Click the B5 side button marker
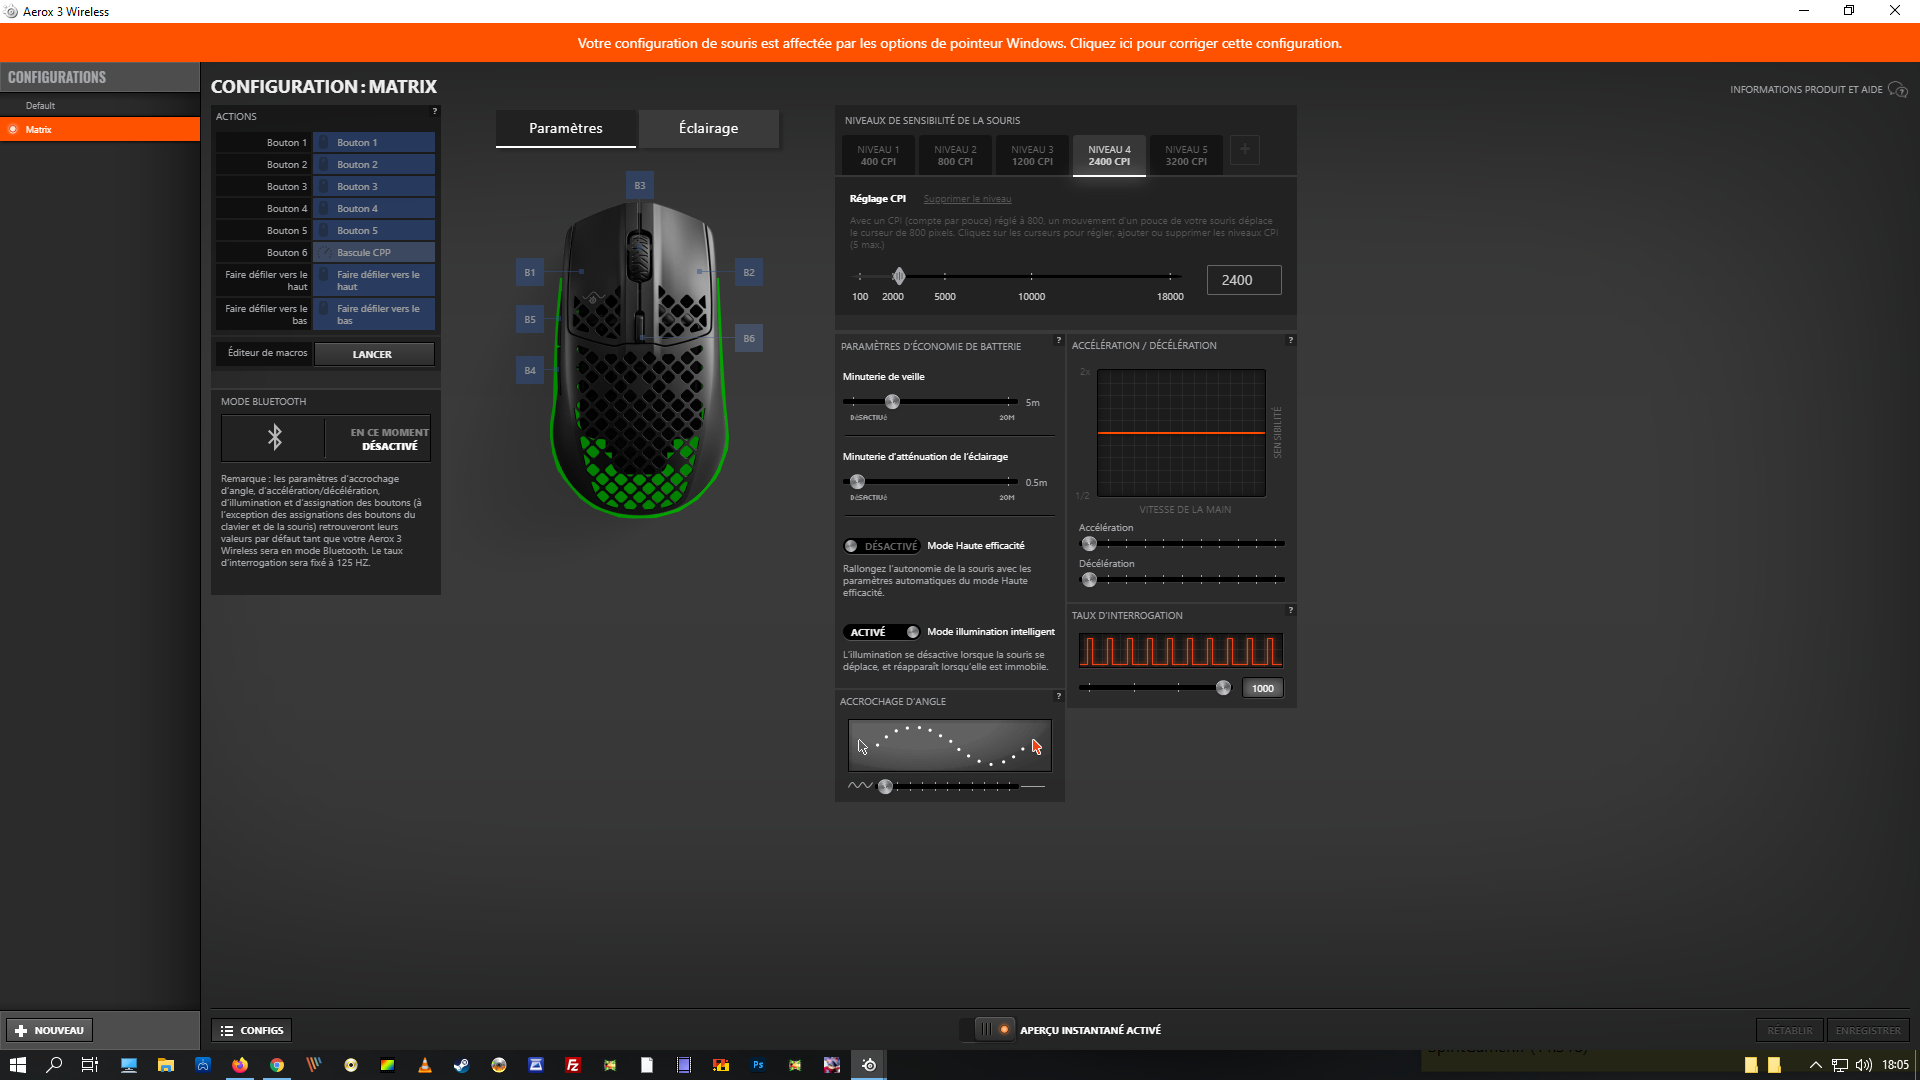The width and height of the screenshot is (1920, 1080). pyautogui.click(x=530, y=319)
